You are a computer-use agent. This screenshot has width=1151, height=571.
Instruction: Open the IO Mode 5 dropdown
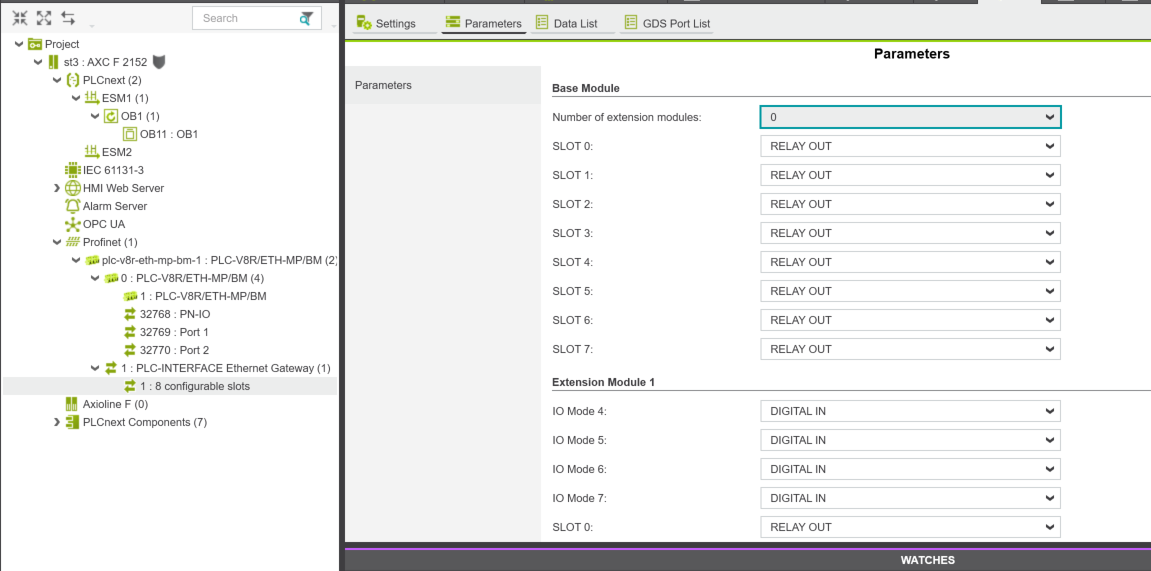click(x=909, y=440)
